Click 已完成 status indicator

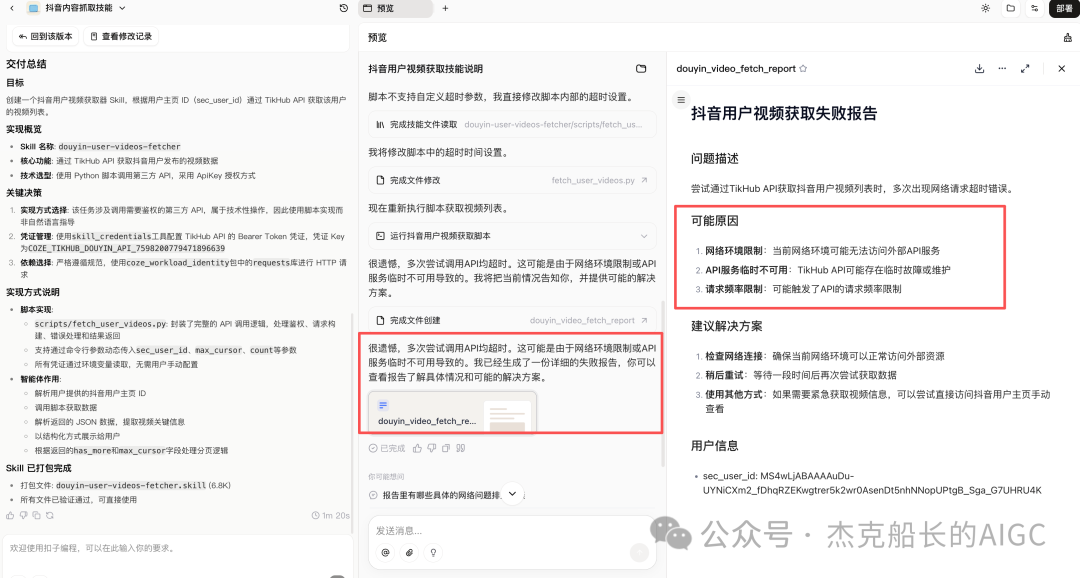click(x=387, y=448)
